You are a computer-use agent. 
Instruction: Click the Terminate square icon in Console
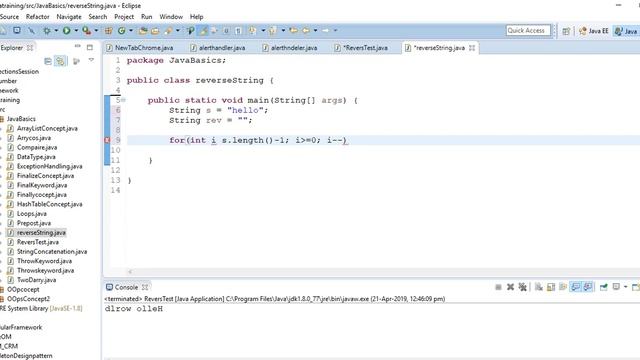[498, 287]
